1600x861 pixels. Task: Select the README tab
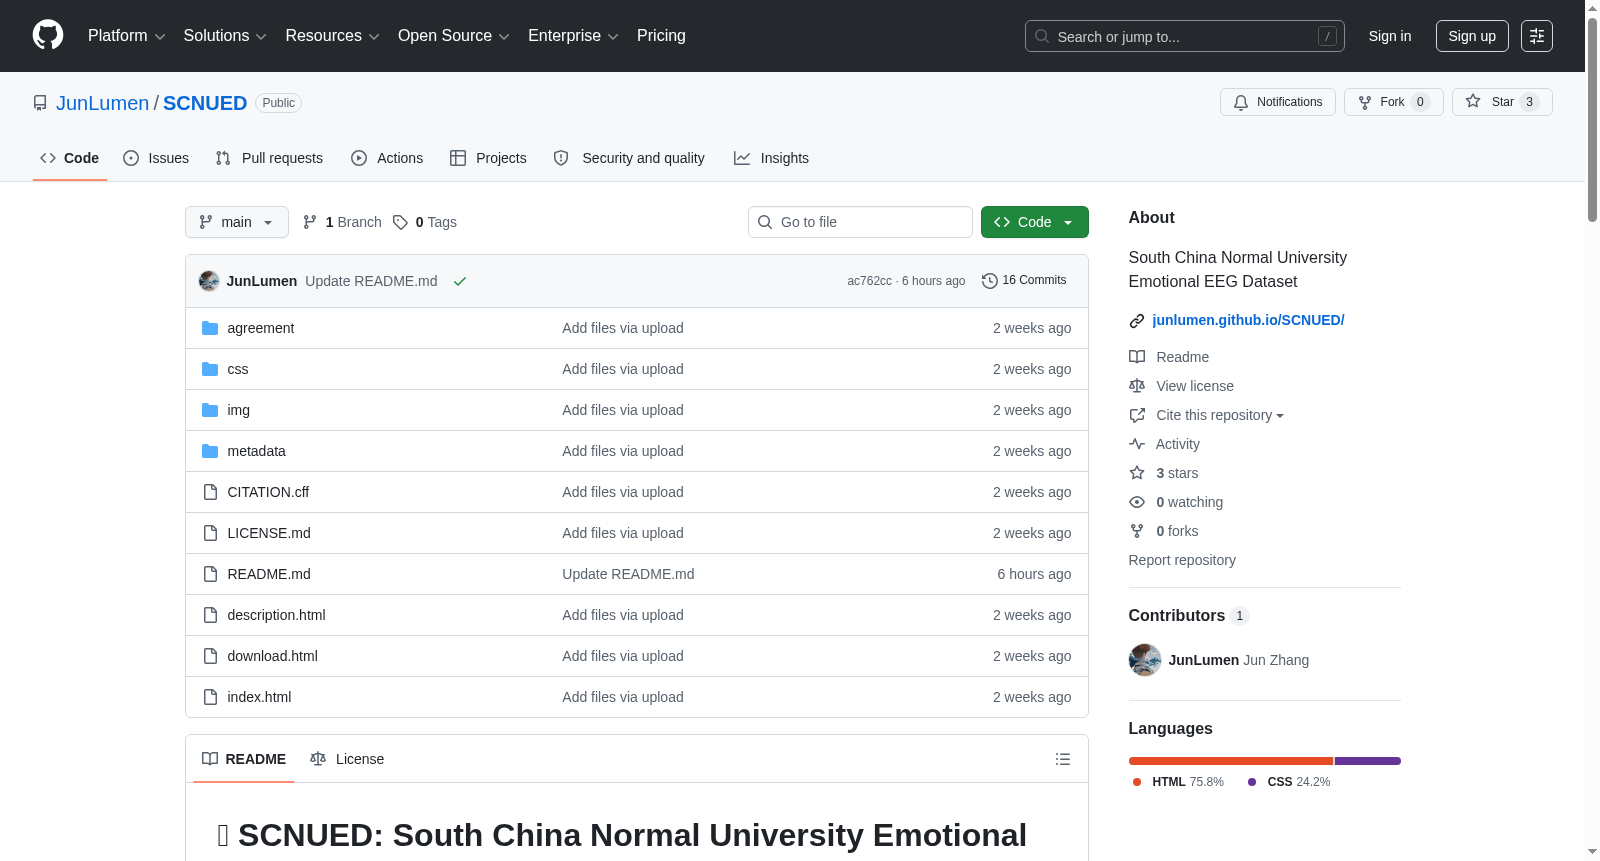pos(244,759)
